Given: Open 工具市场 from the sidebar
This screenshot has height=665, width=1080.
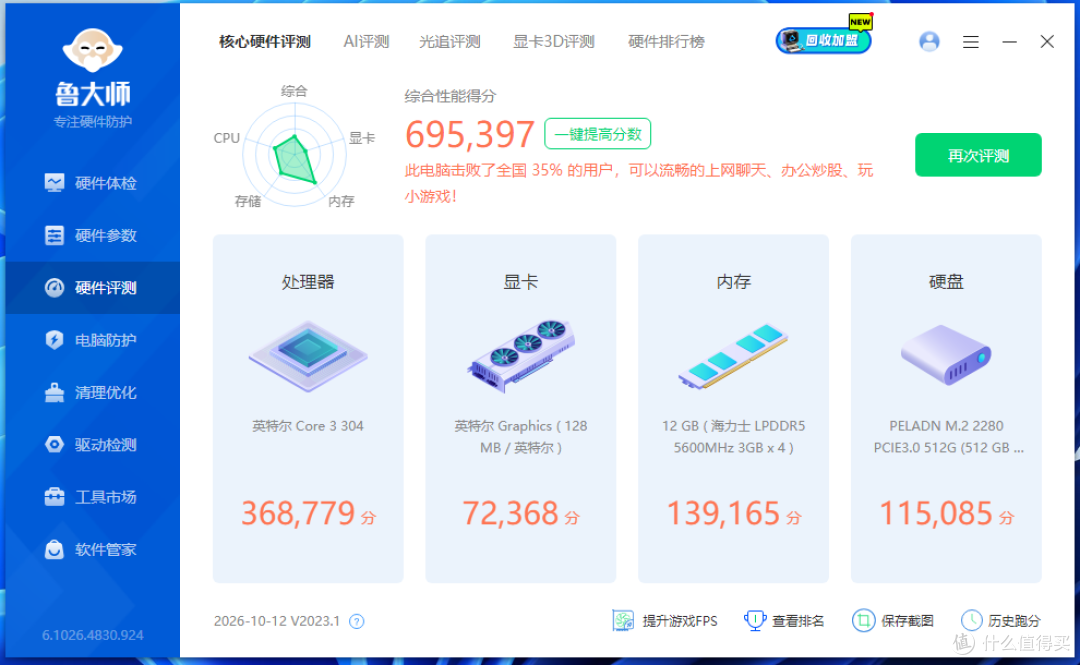Looking at the screenshot, I should tap(92, 498).
